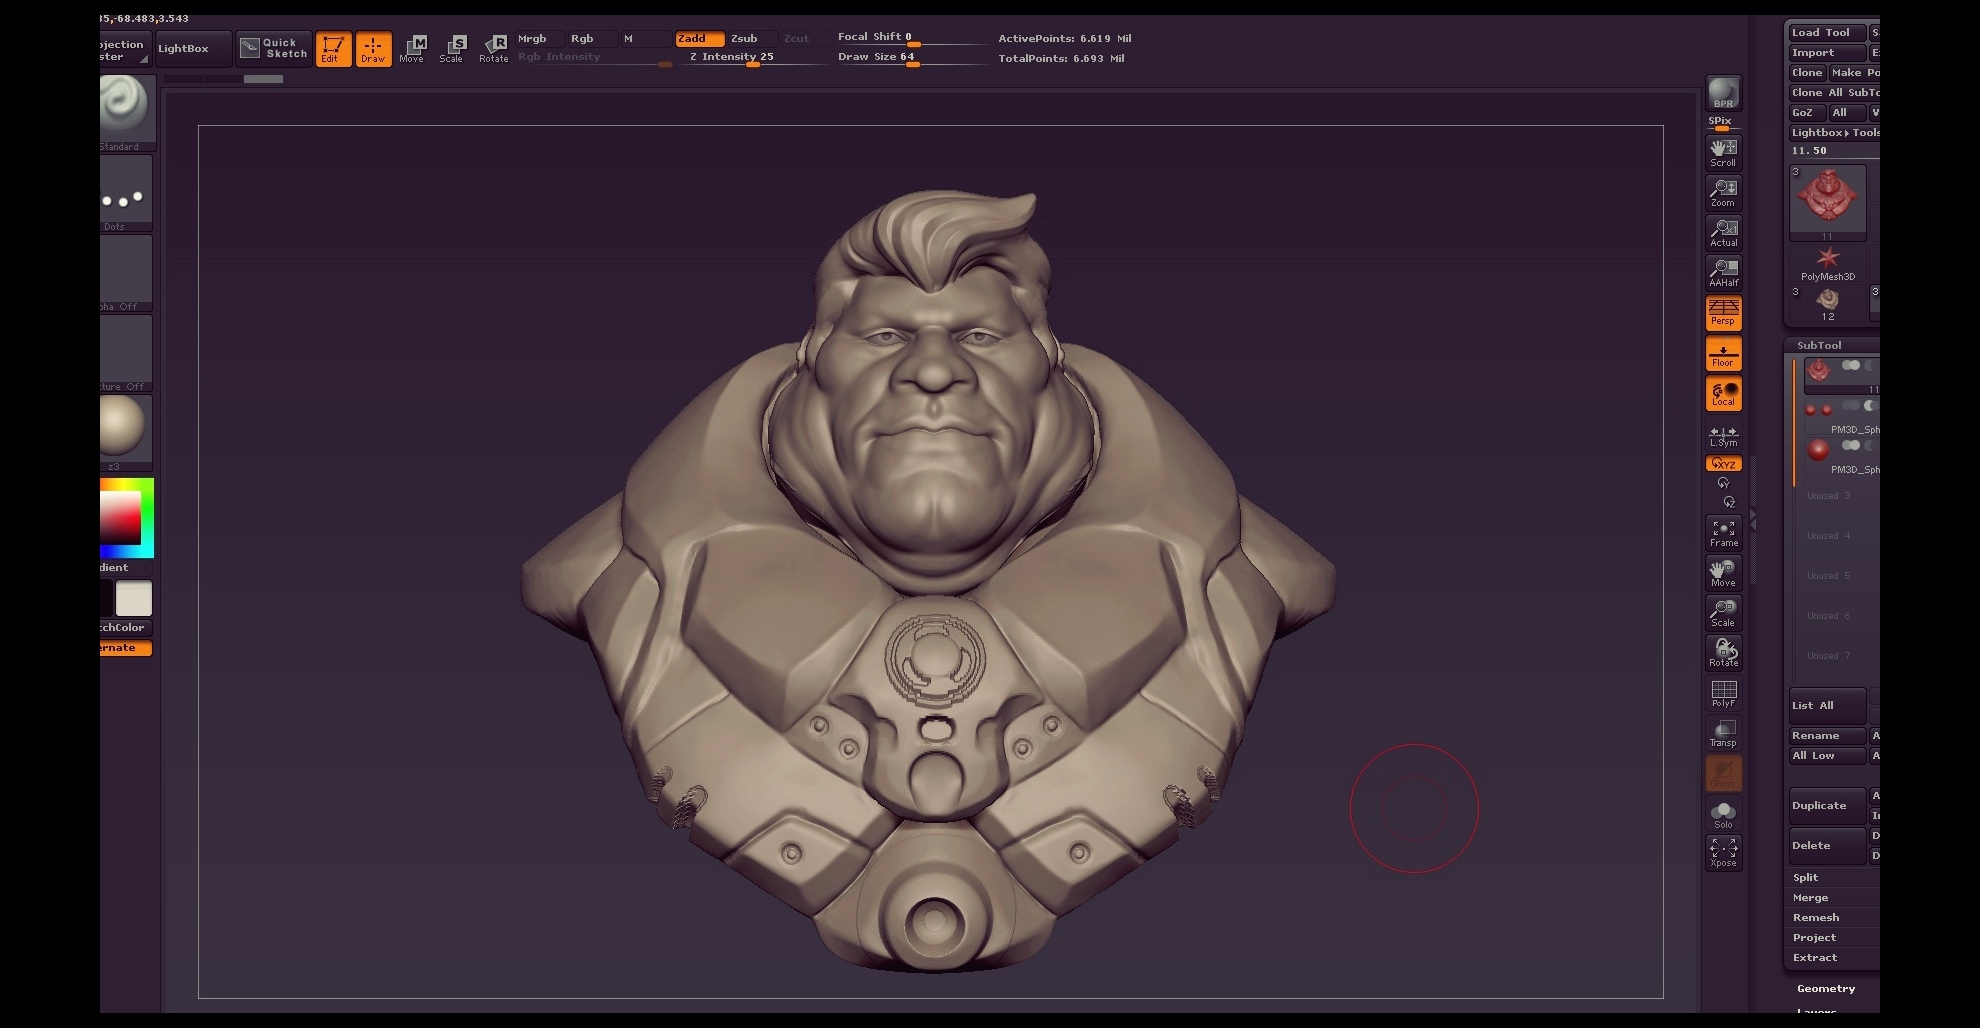Viewport: 1980px width, 1028px height.
Task: Expand the Geometry palette
Action: pos(1826,988)
